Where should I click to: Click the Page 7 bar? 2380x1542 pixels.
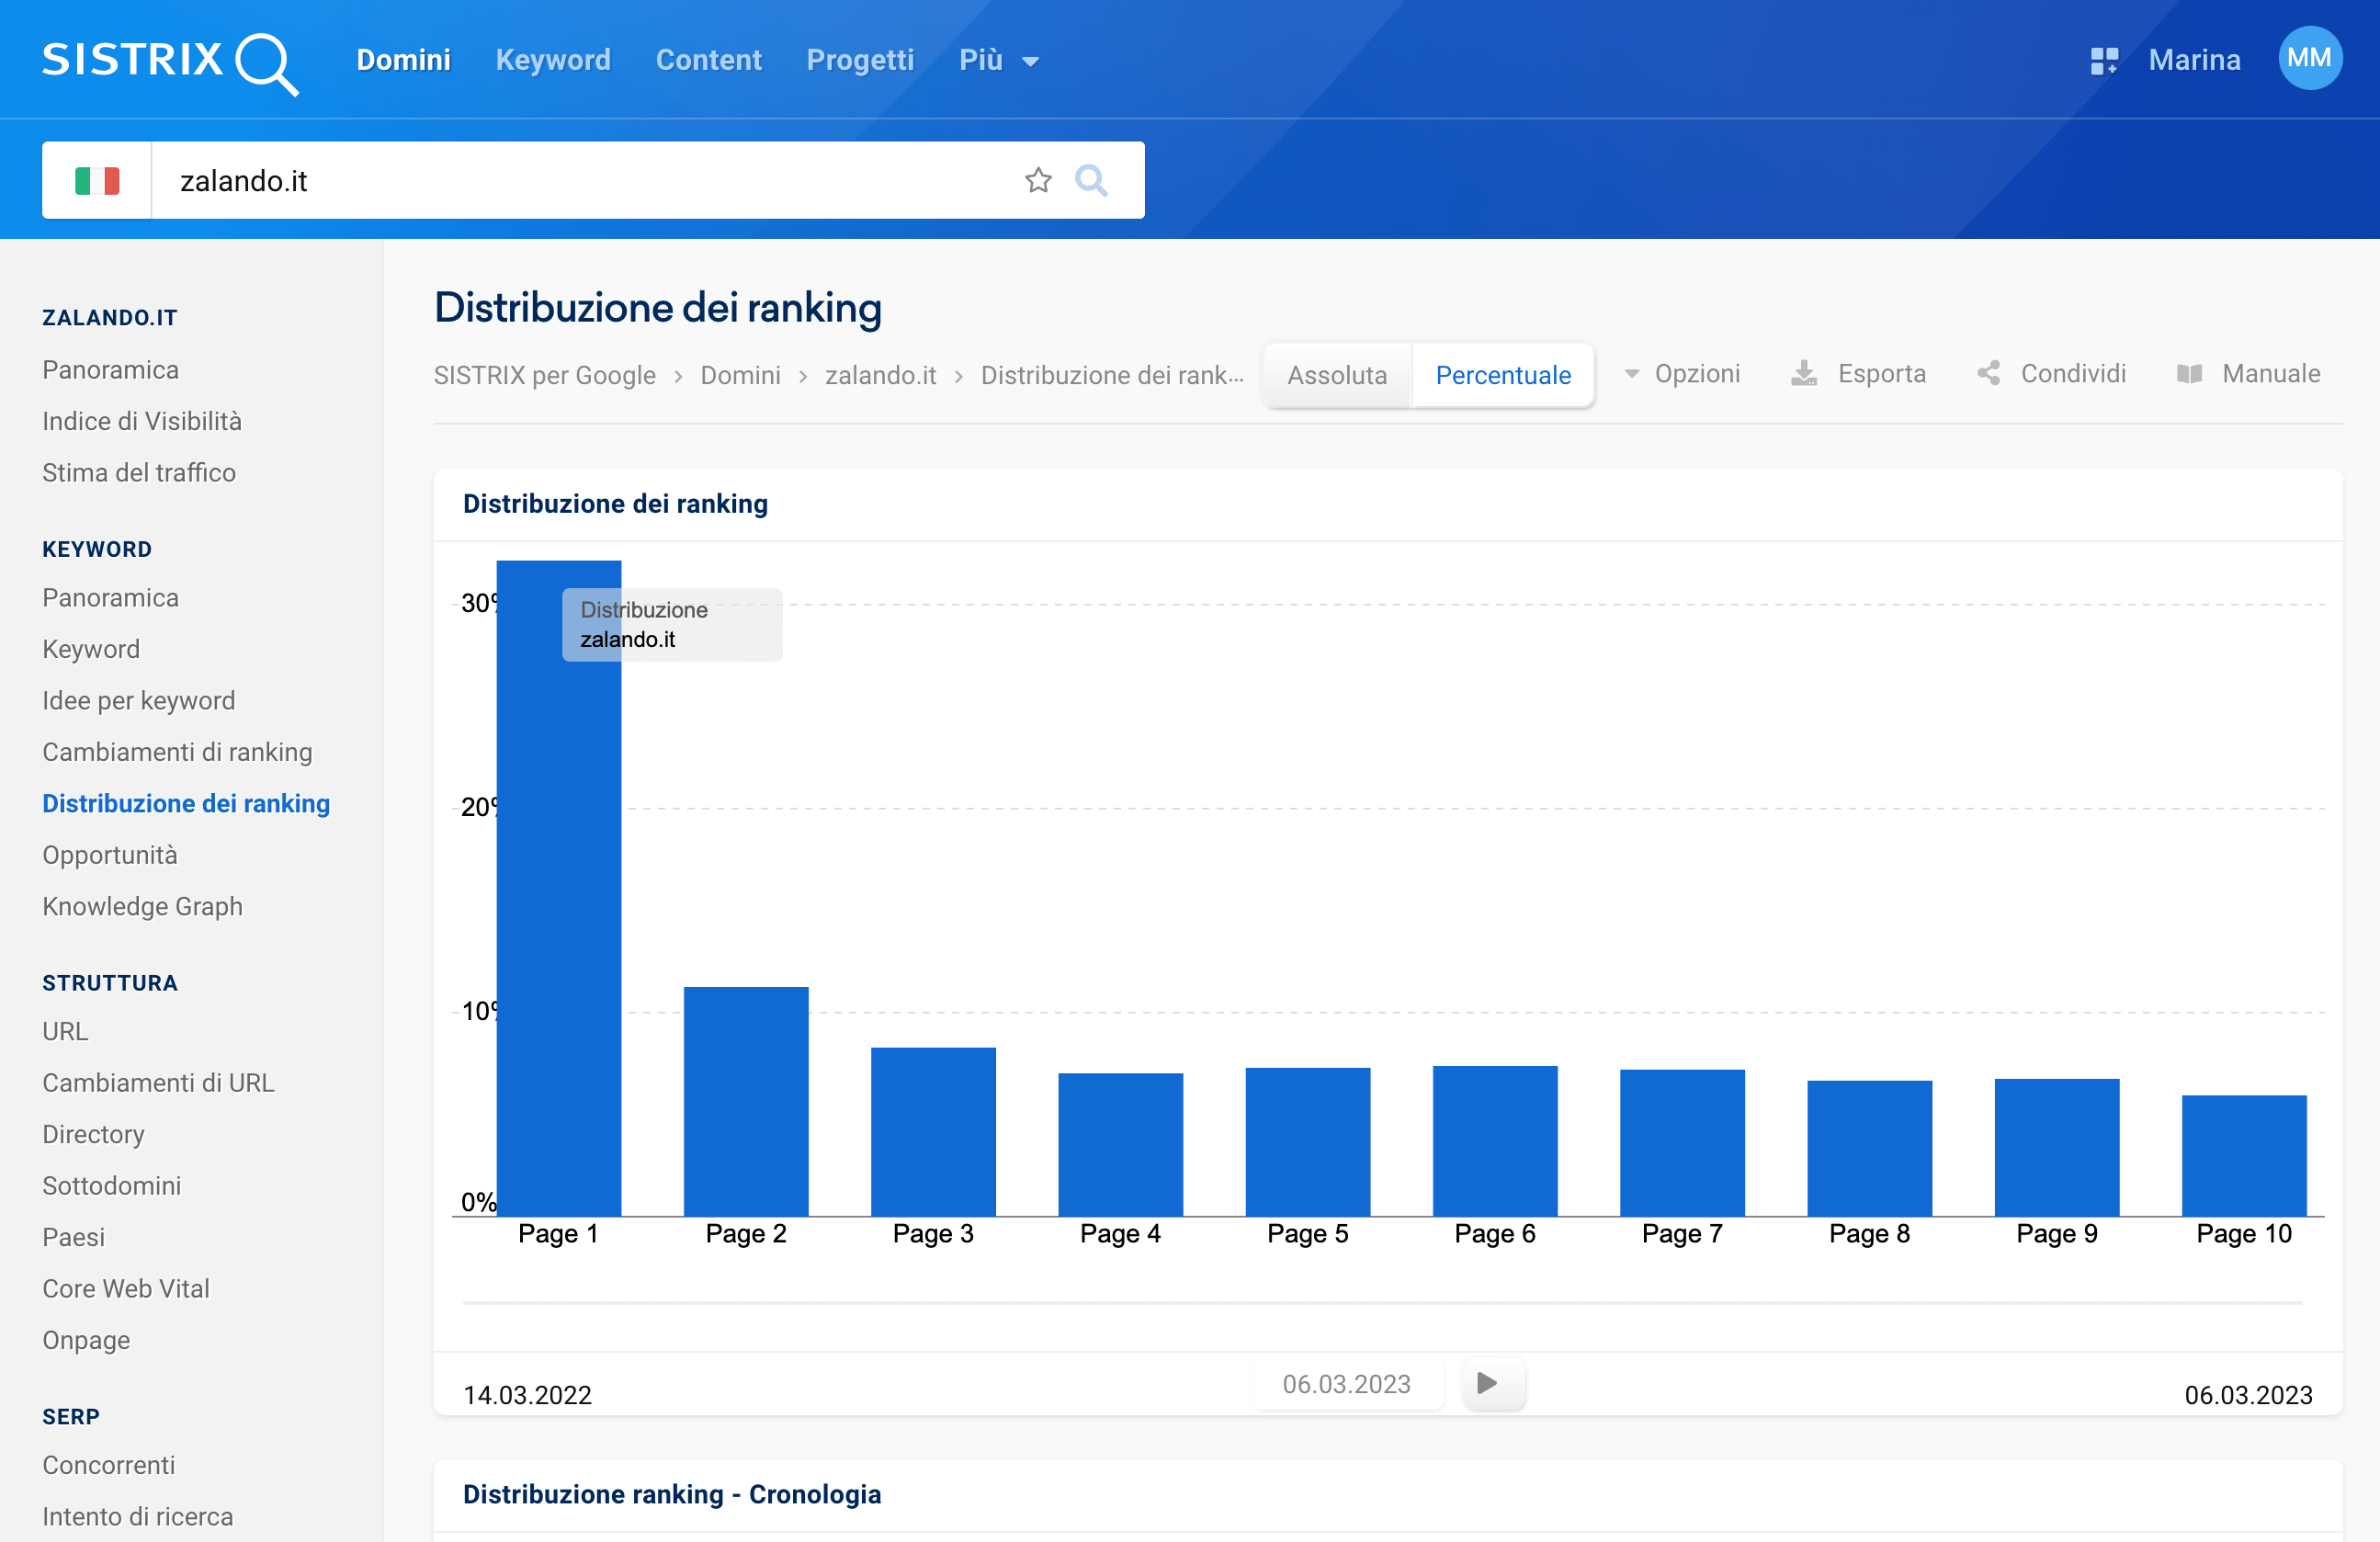click(1682, 1143)
